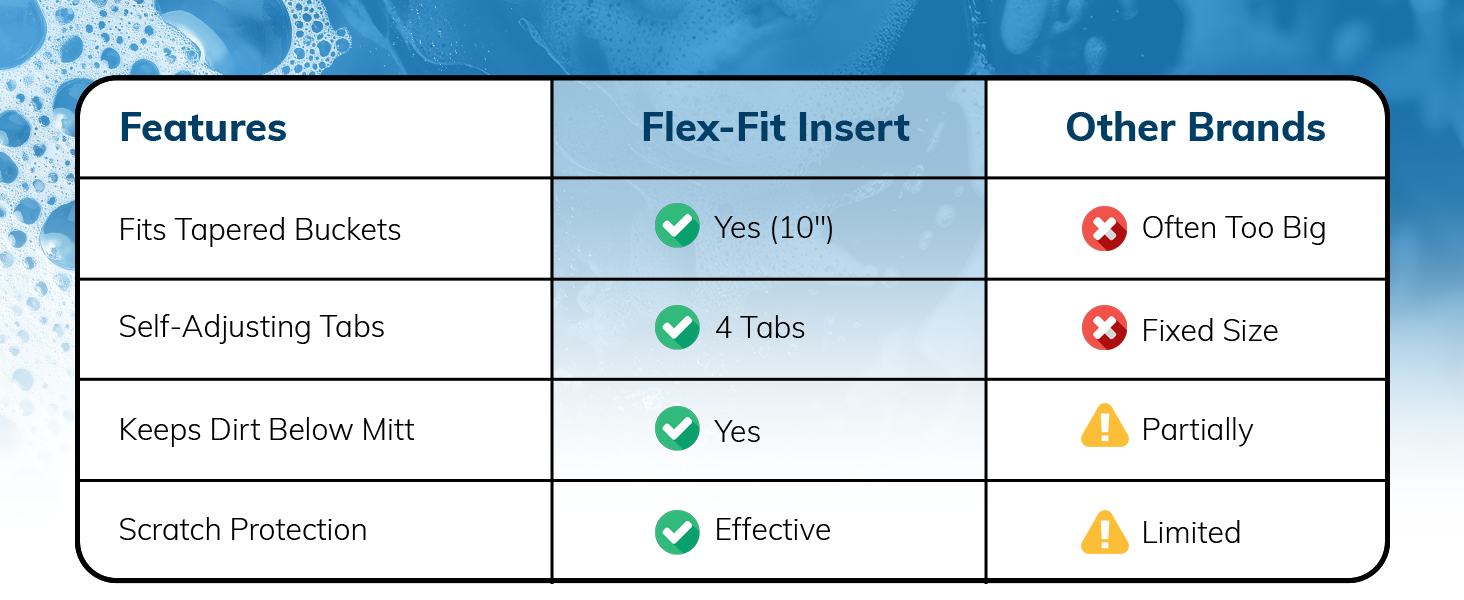Screen dimensions: 1464x600
Task: Click yellow warning icon beside Partially
Action: (1104, 430)
